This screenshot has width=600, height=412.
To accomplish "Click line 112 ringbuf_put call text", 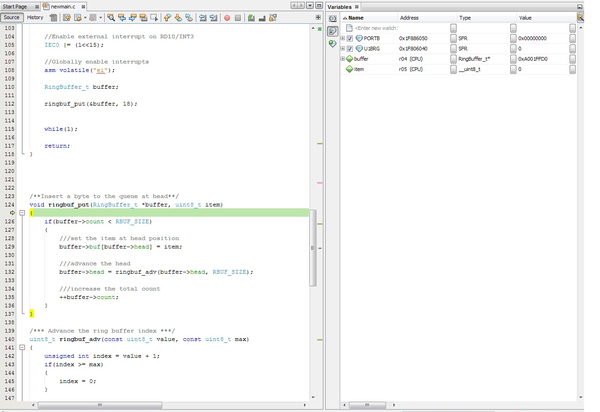I will [x=91, y=104].
